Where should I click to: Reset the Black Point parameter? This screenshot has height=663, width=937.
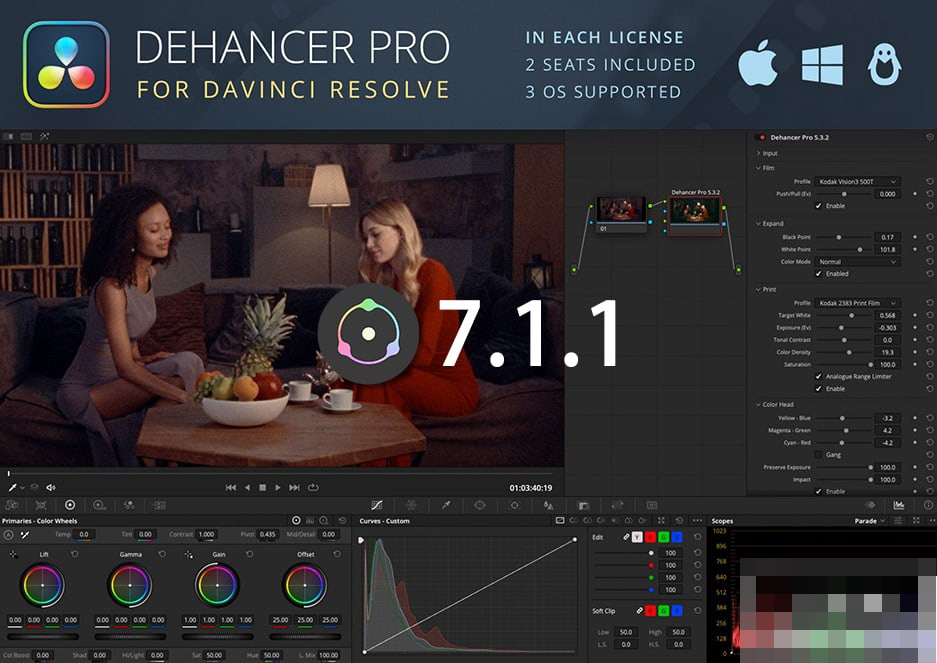[930, 237]
